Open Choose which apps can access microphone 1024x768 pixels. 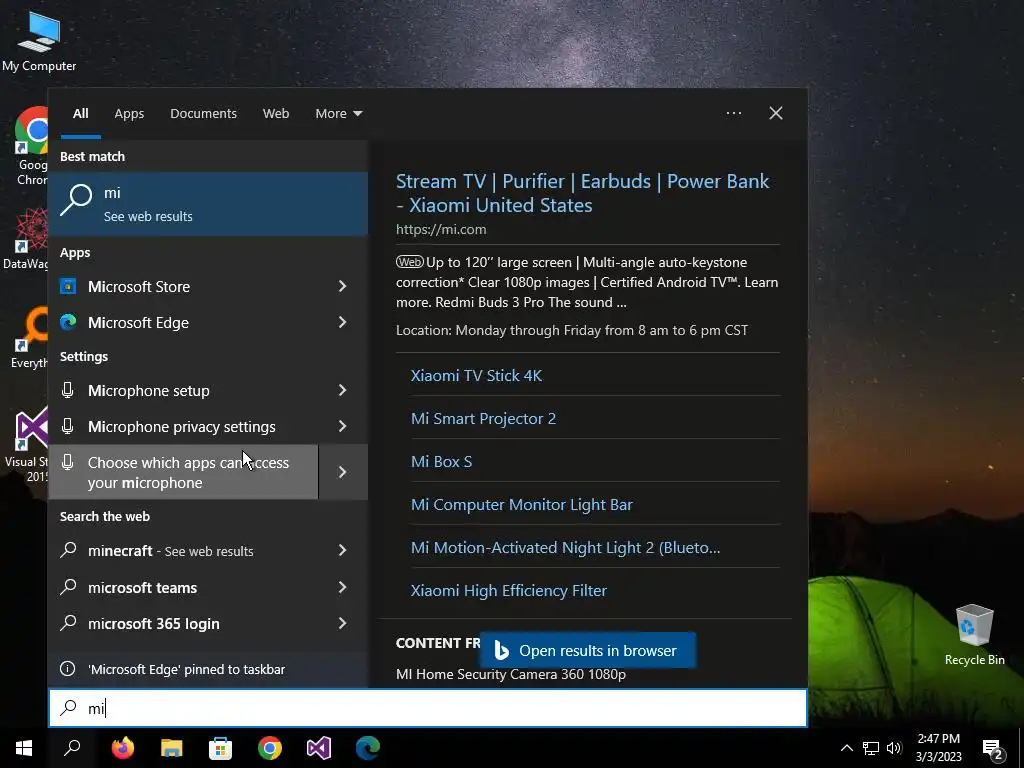click(x=183, y=472)
